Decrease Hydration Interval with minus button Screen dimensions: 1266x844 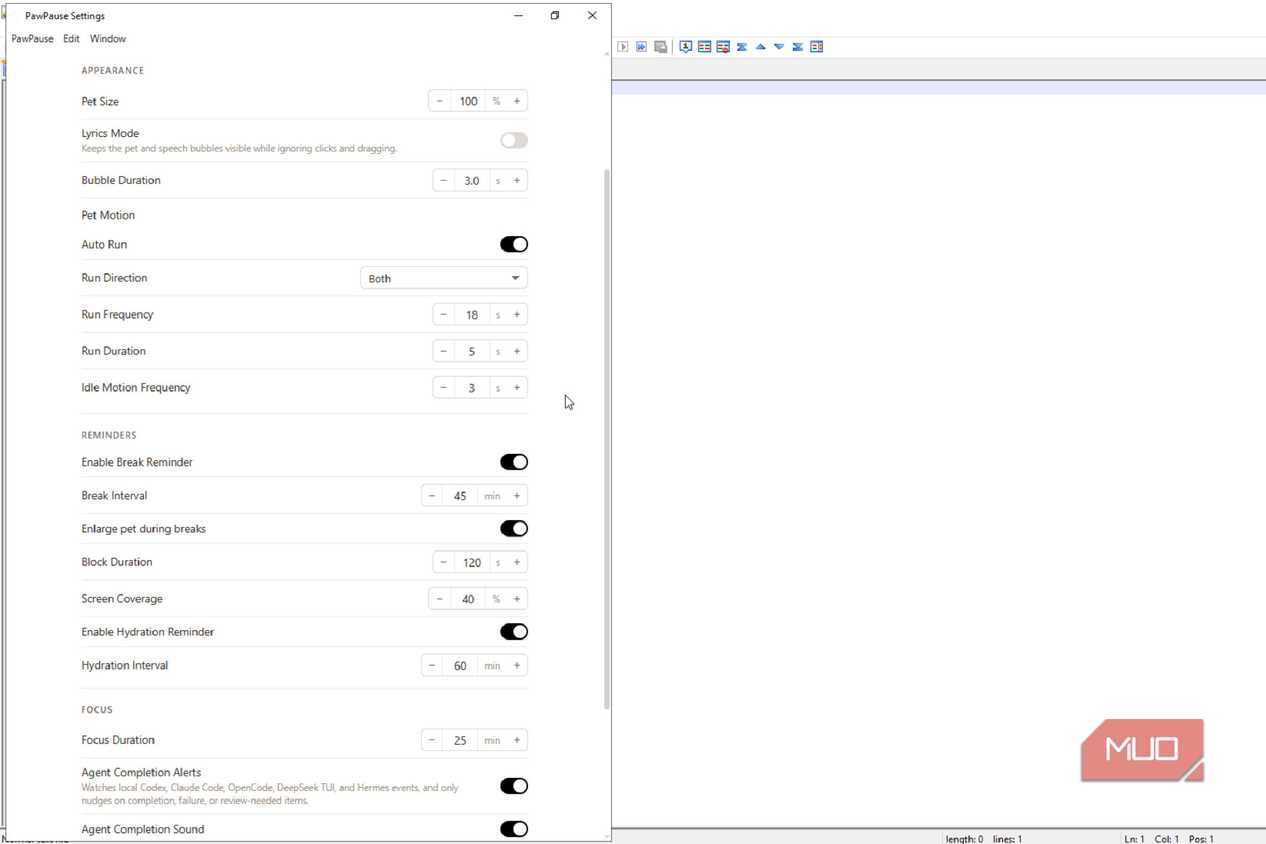click(x=432, y=666)
